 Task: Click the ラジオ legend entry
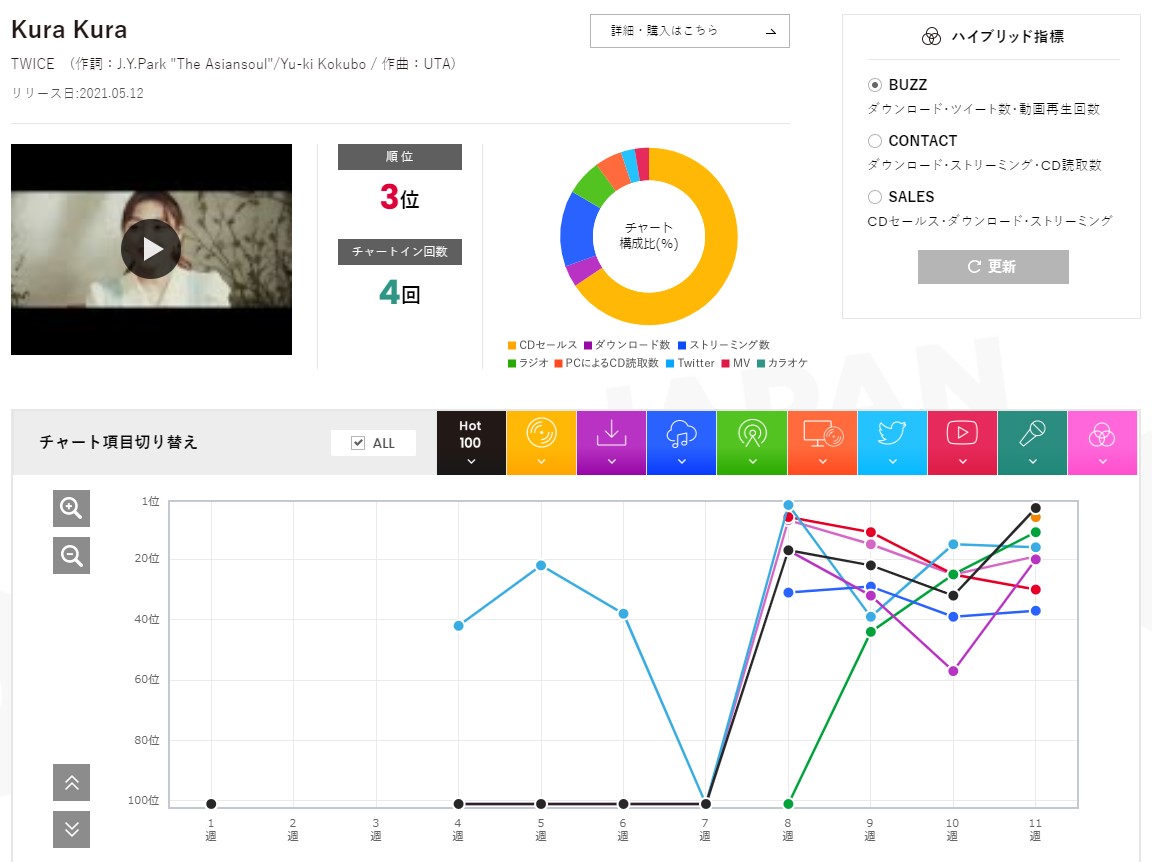click(528, 363)
